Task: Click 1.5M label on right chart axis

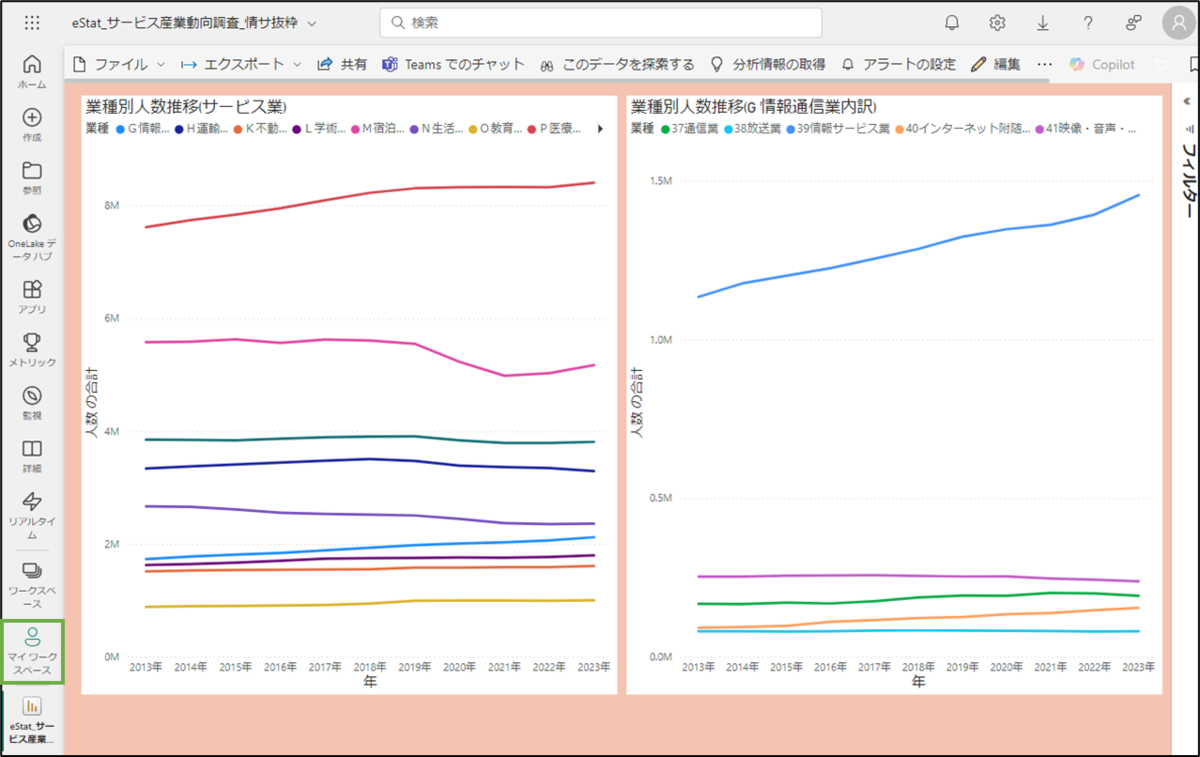Action: pos(661,180)
